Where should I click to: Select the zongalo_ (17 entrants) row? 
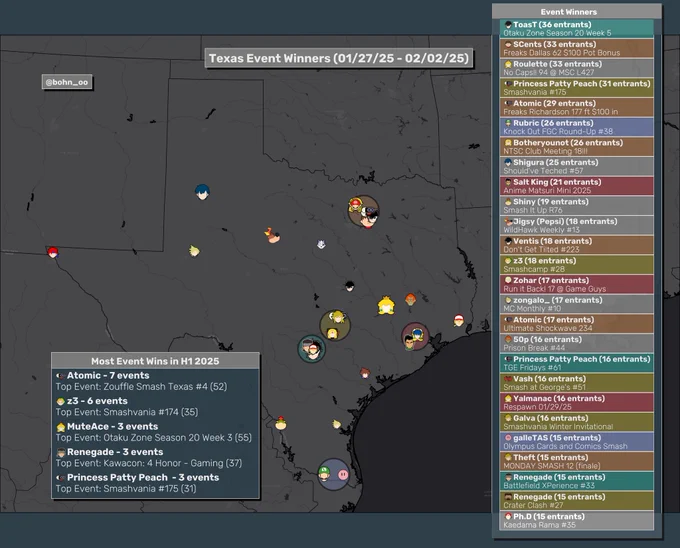click(577, 304)
